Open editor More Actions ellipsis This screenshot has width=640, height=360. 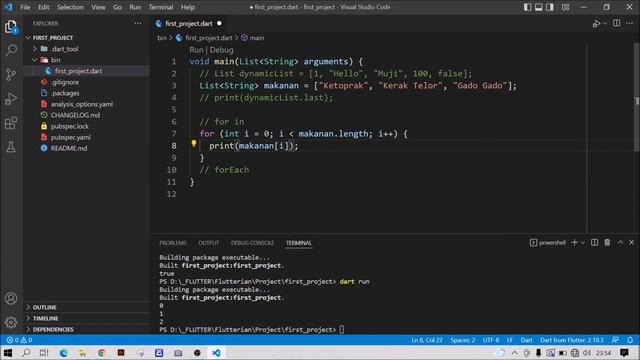click(x=629, y=23)
